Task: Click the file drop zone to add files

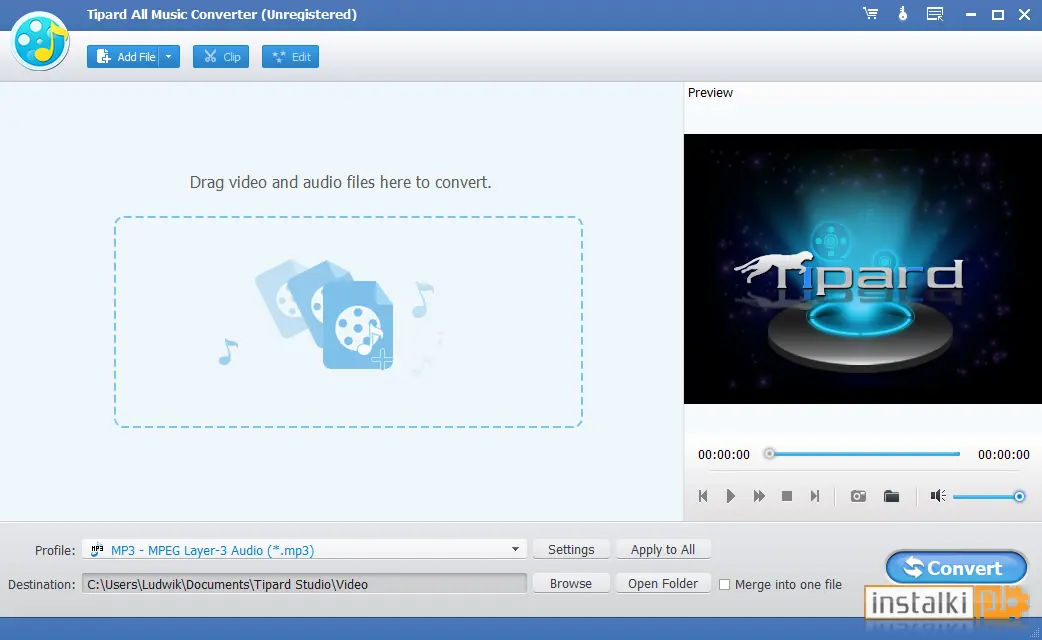Action: tap(348, 322)
